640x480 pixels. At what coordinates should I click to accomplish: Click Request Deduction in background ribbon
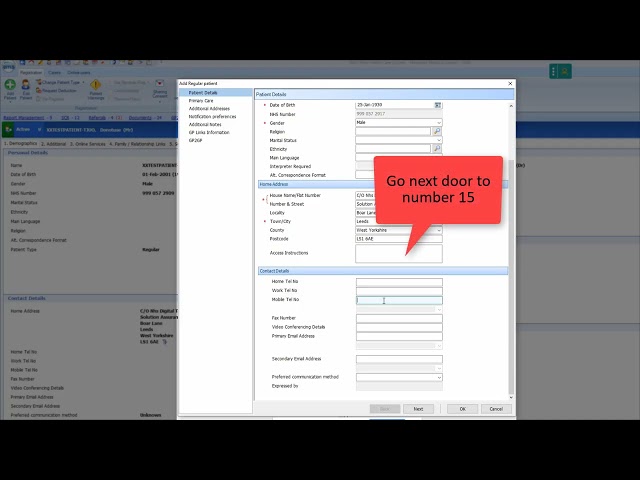(56, 91)
